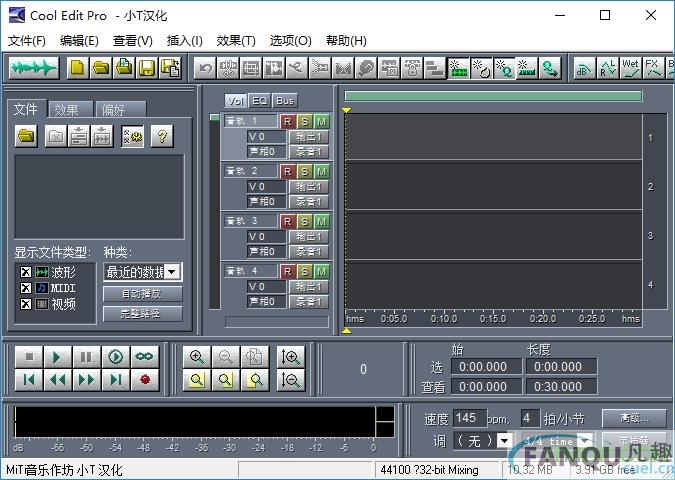Screen dimensions: 675x480
Task: Click the green horizontal timeline scrollbar
Action: click(493, 96)
